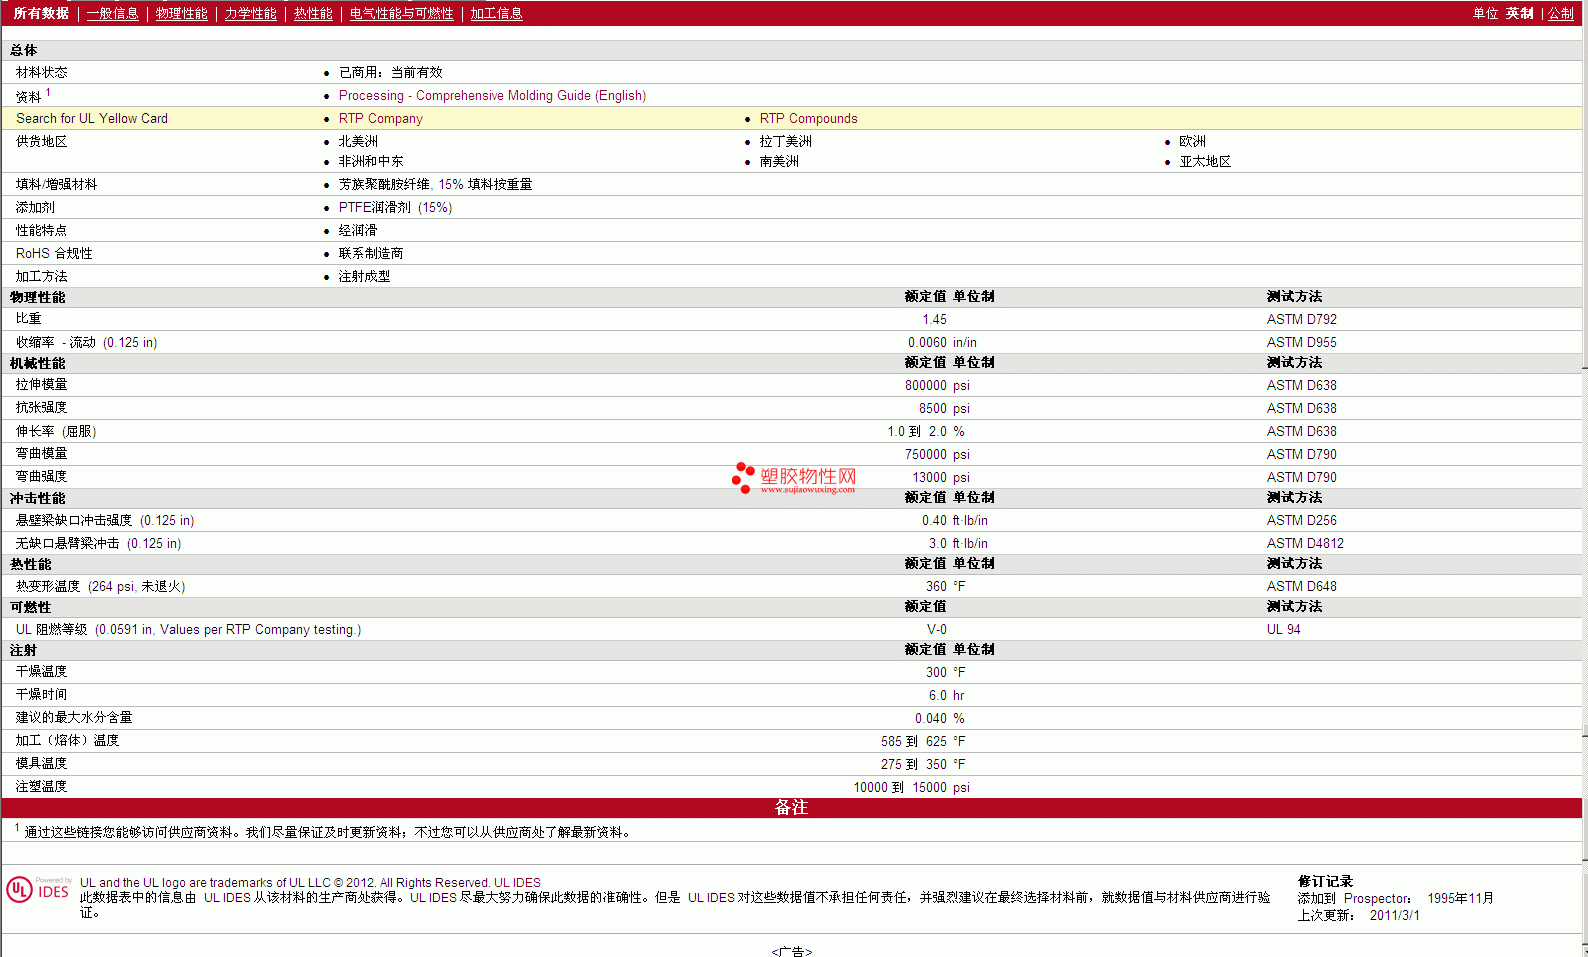Click the RTP Company link
The image size is (1588, 957).
point(381,119)
